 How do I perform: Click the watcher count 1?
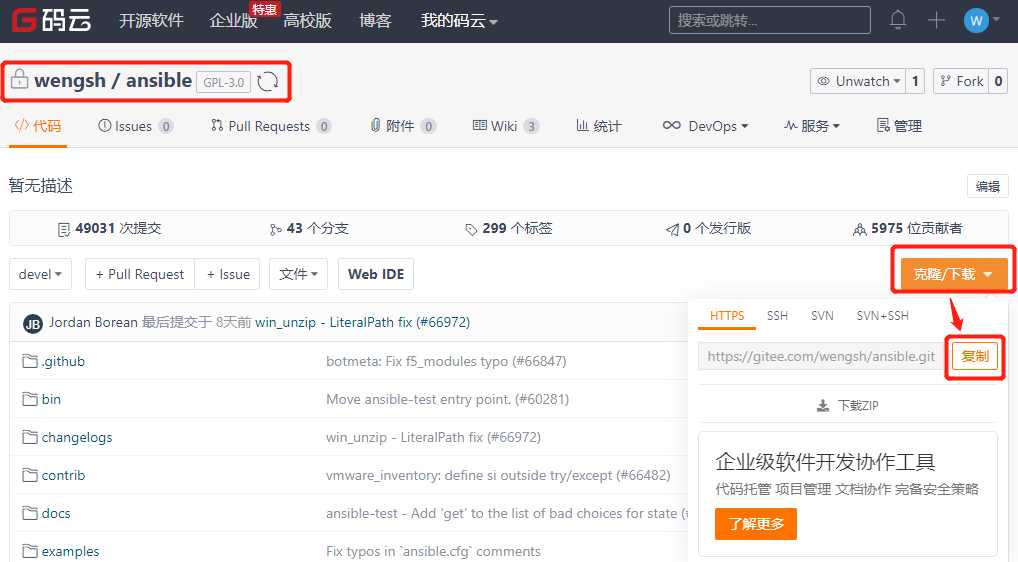pos(915,81)
